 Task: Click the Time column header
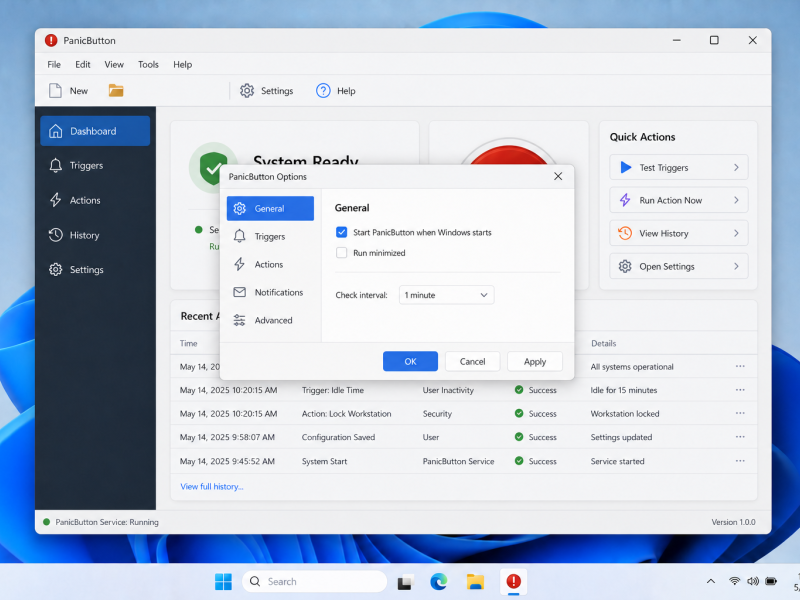[x=188, y=343]
